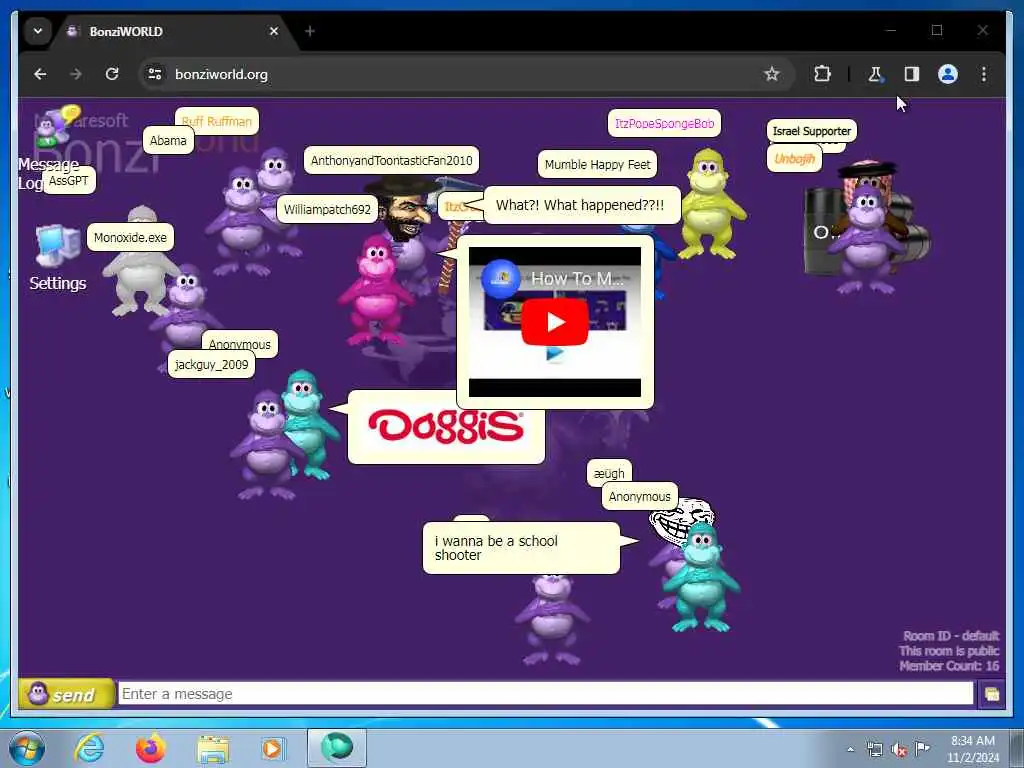View site information icon in address bar

(155, 74)
